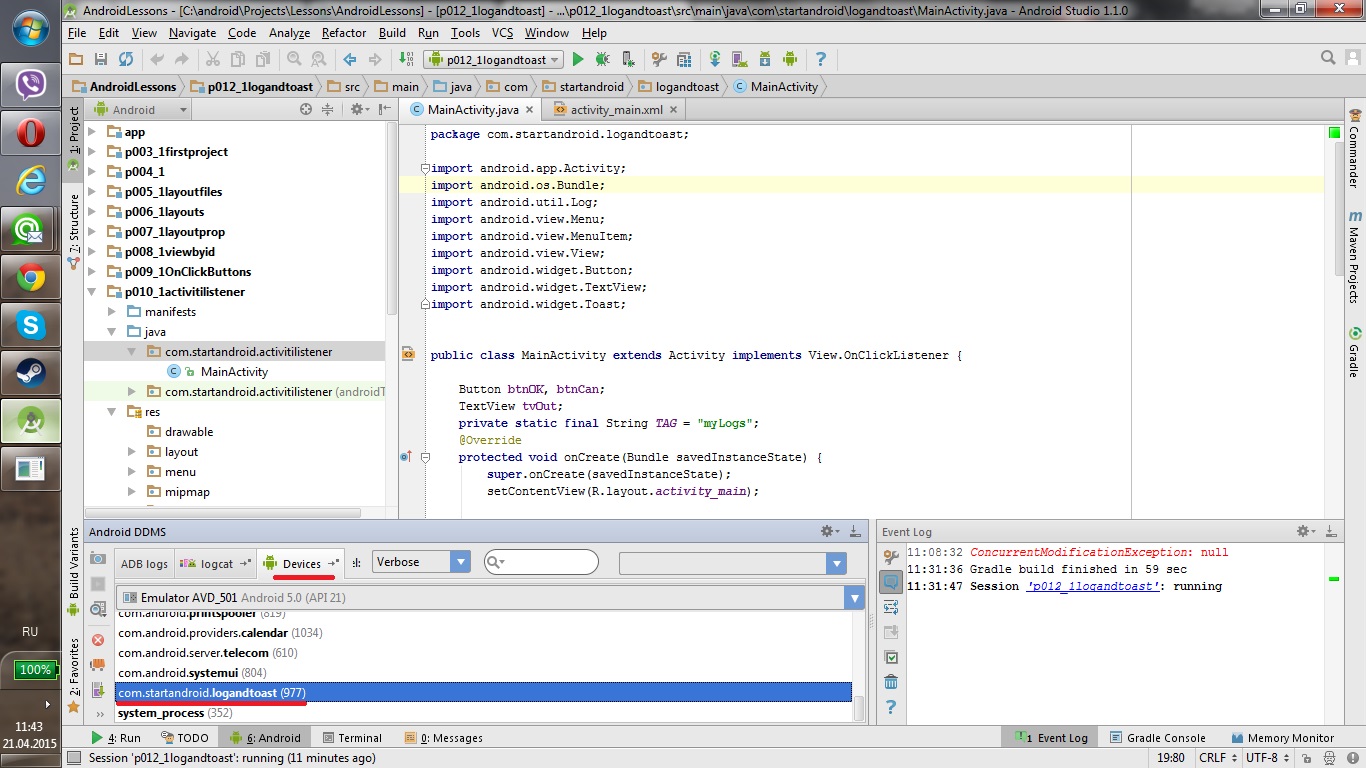Expand the mipmap folder node
The width and height of the screenshot is (1366, 768).
[x=132, y=492]
